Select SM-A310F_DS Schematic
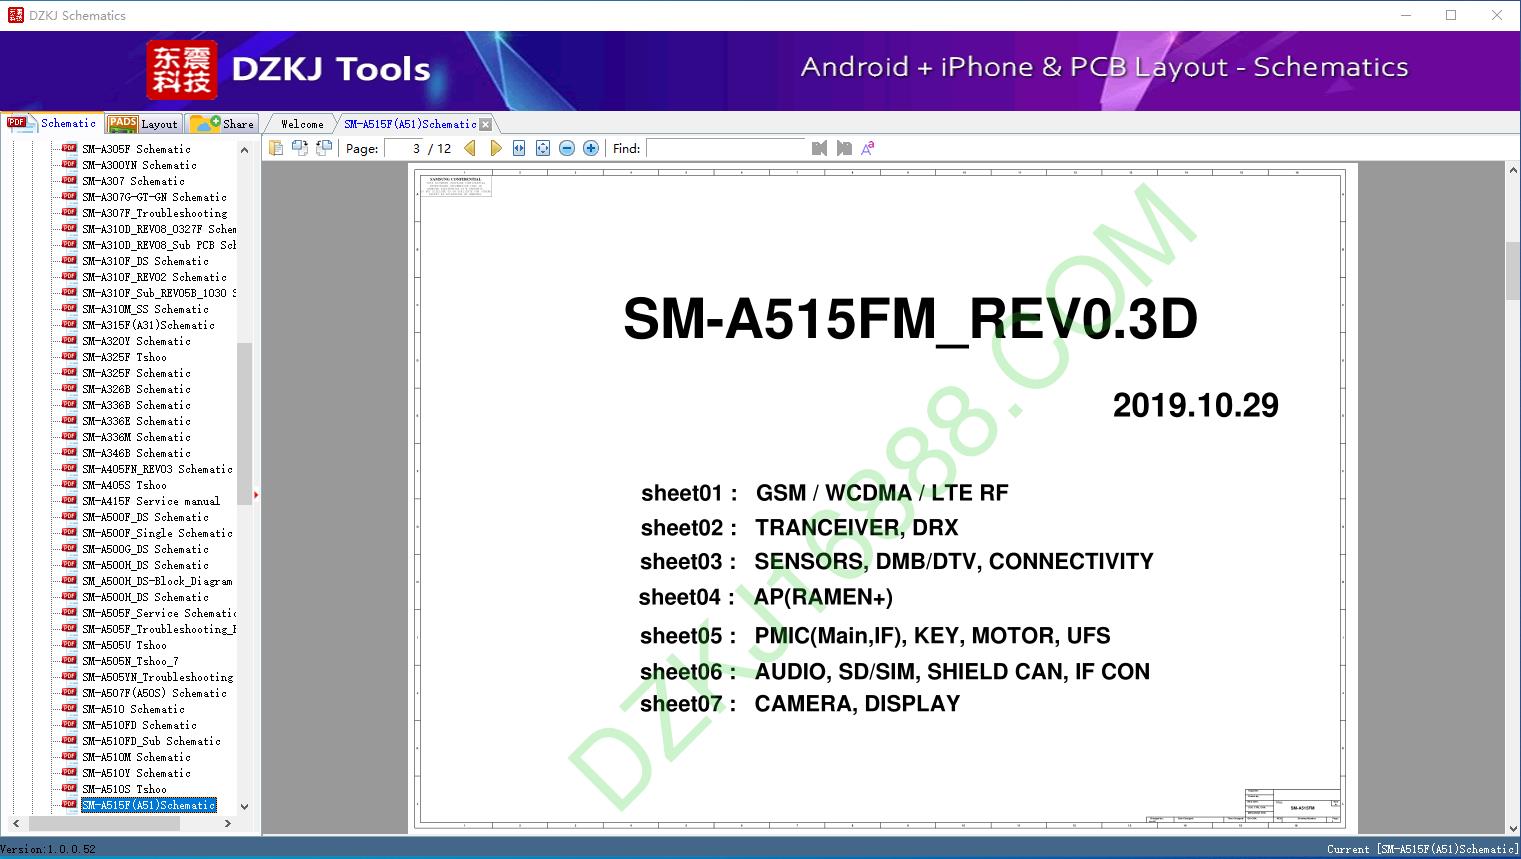 coord(145,261)
